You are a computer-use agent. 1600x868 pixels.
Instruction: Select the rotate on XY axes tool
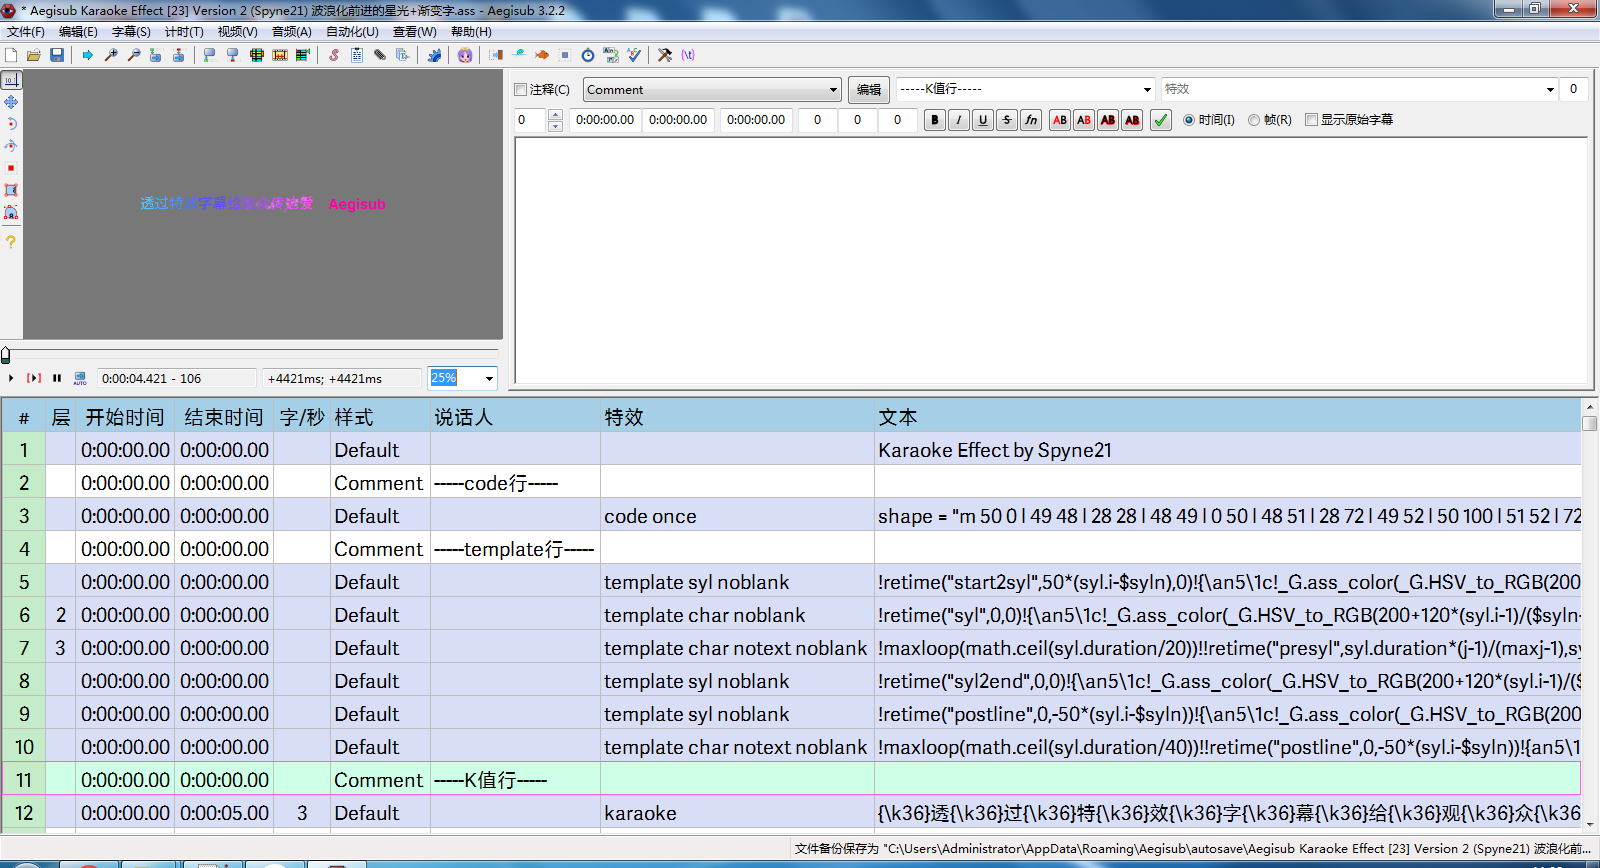pyautogui.click(x=11, y=146)
